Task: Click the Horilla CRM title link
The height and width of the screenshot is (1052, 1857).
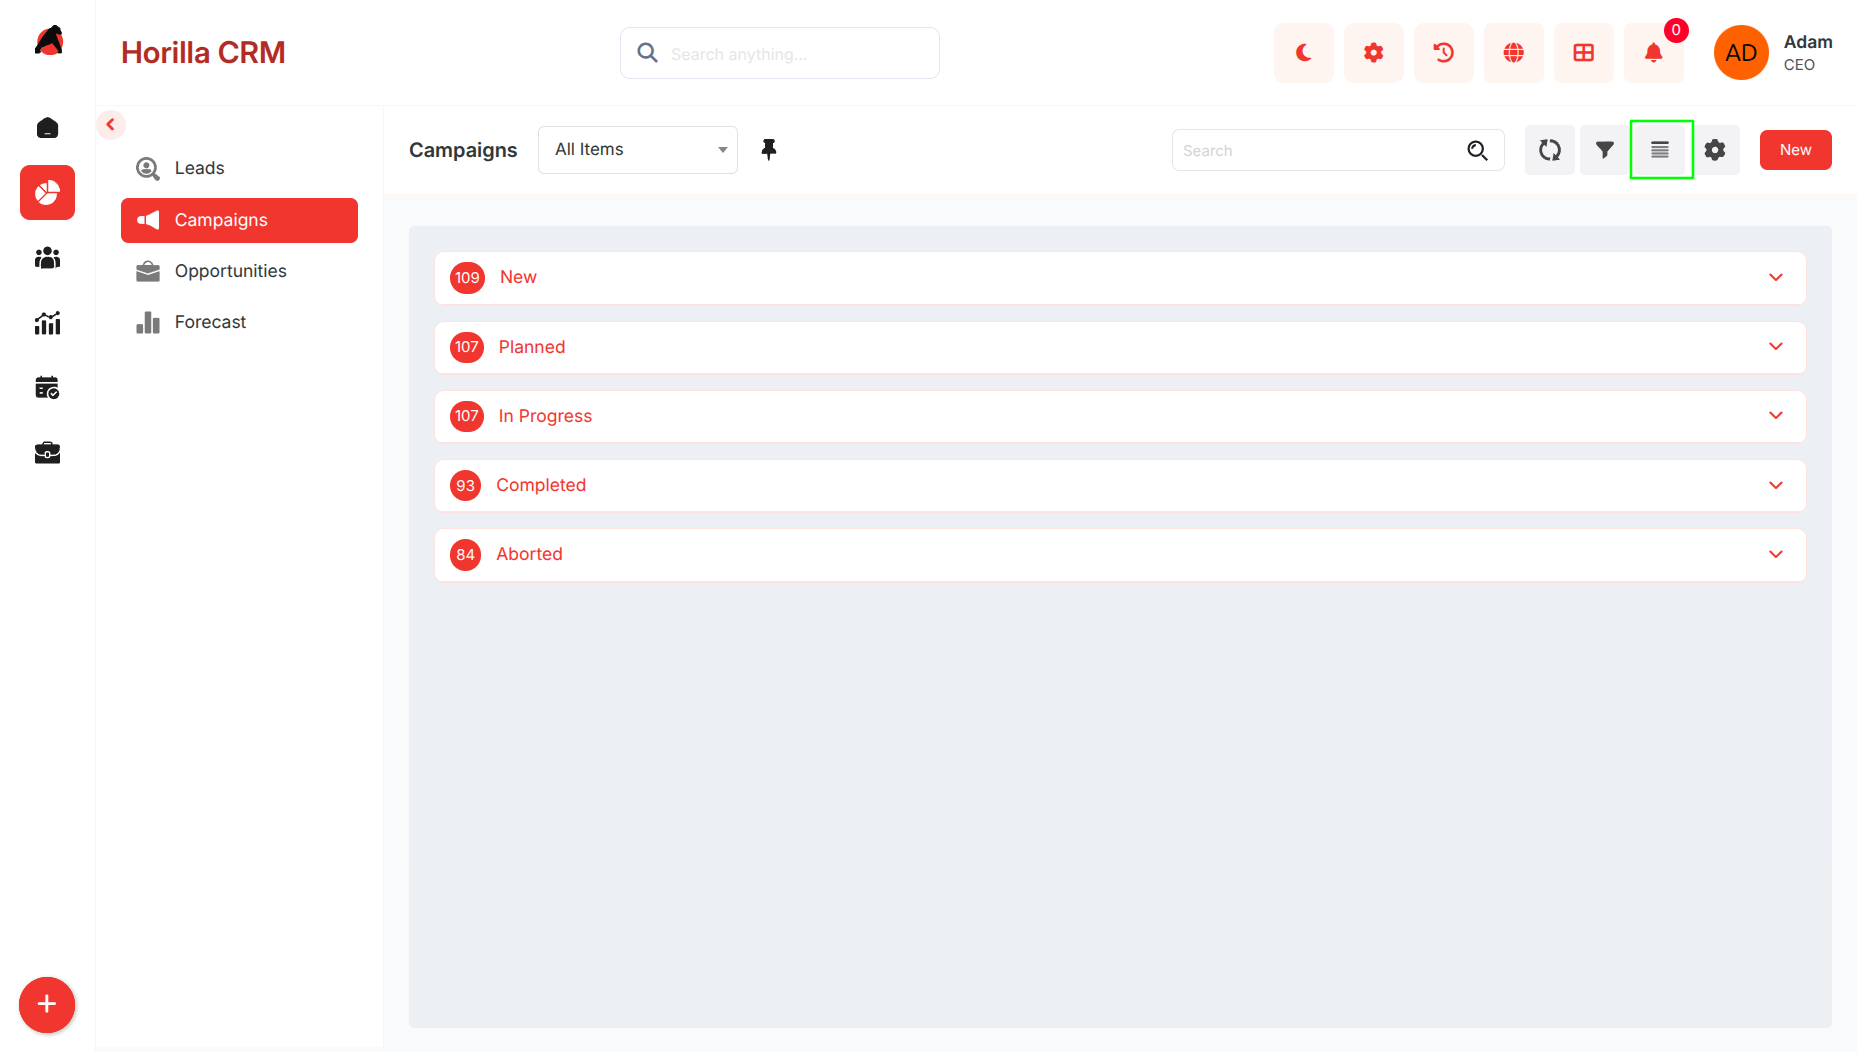Action: [x=203, y=53]
